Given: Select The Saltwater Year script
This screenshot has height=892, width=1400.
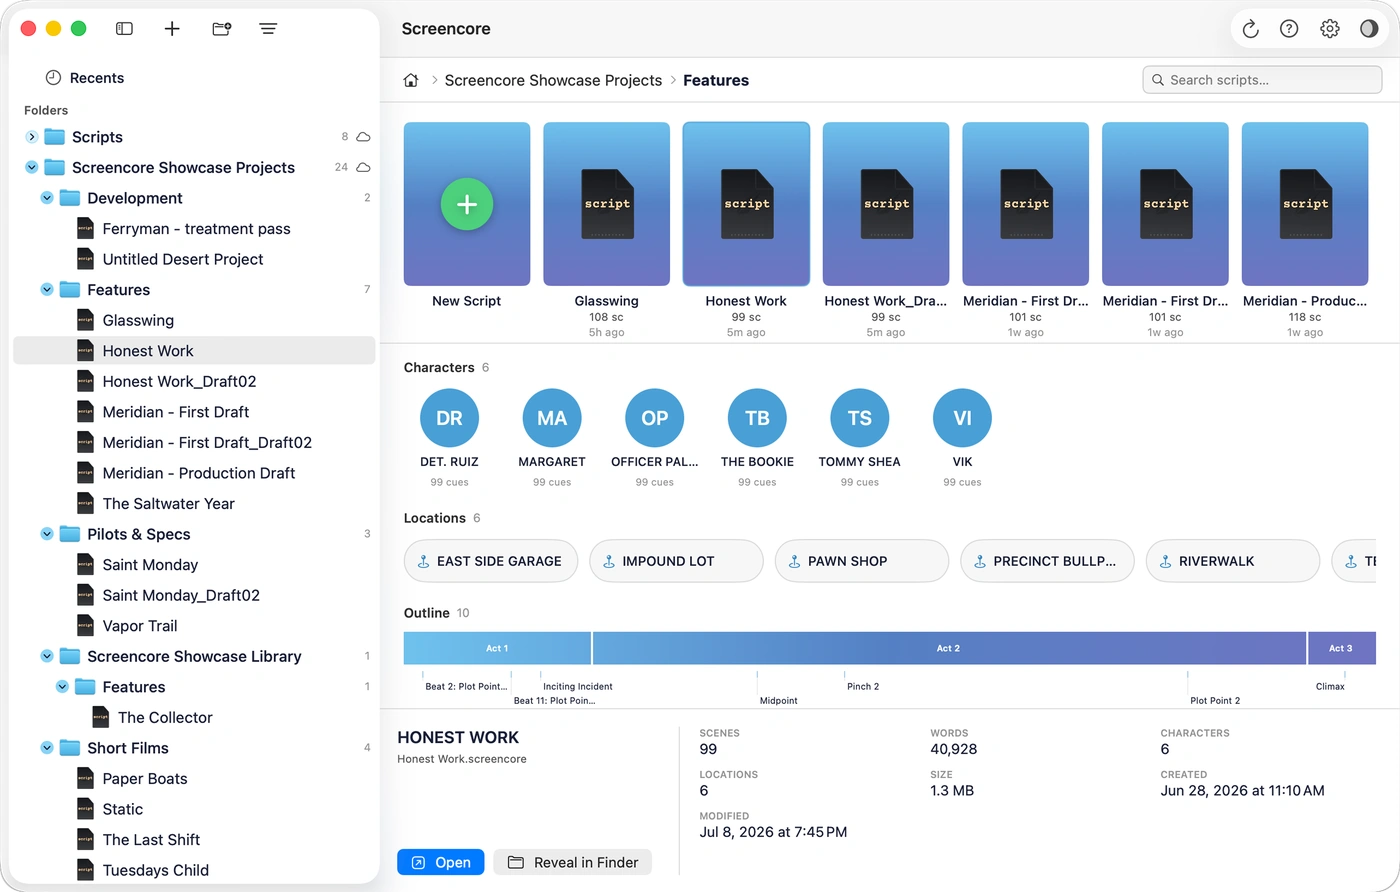Looking at the screenshot, I should [195, 504].
